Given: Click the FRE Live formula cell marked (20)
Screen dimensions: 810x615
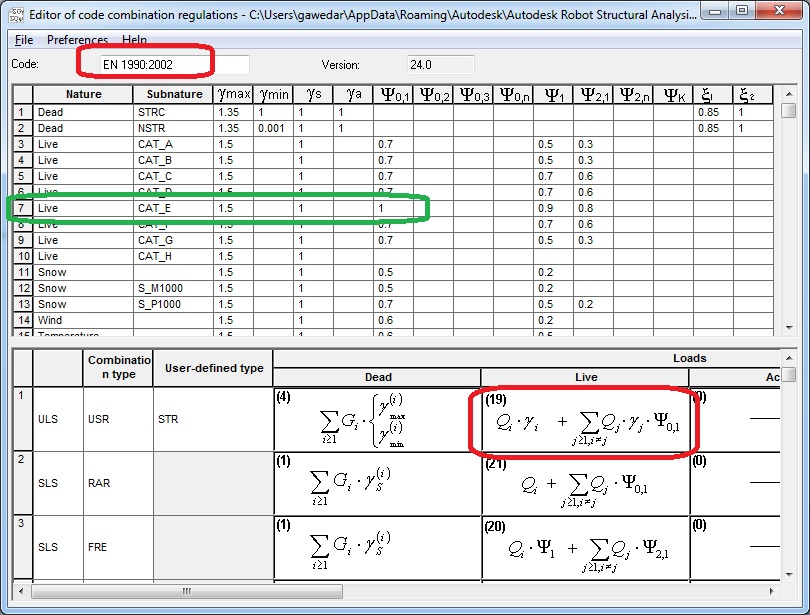Looking at the screenshot, I should [x=585, y=547].
